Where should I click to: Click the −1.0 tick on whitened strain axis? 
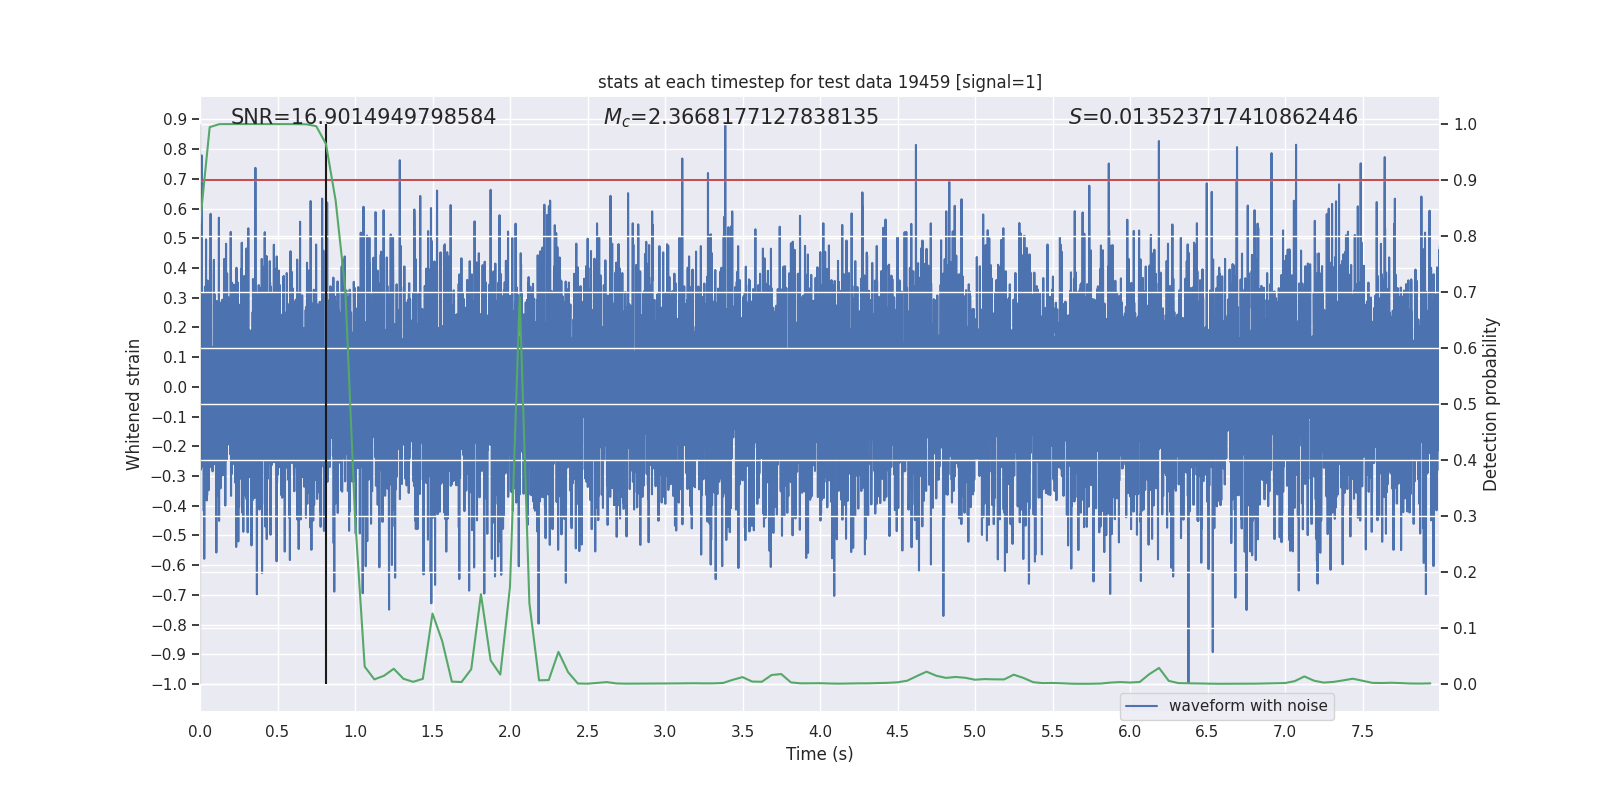169,684
